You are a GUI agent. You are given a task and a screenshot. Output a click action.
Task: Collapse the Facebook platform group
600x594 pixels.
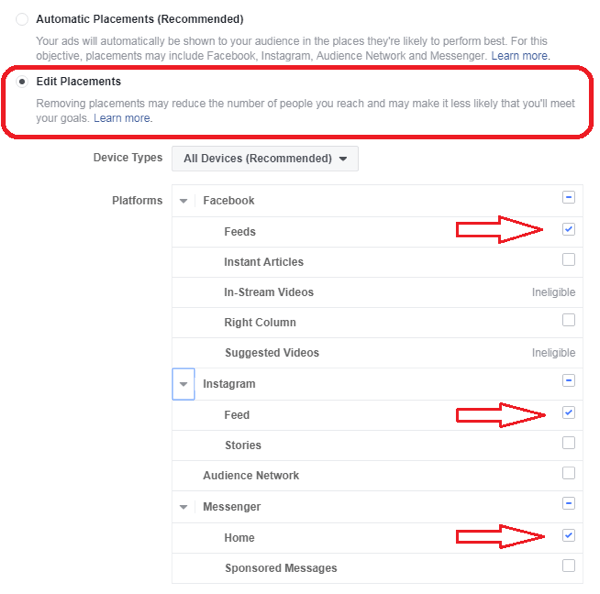coord(183,201)
